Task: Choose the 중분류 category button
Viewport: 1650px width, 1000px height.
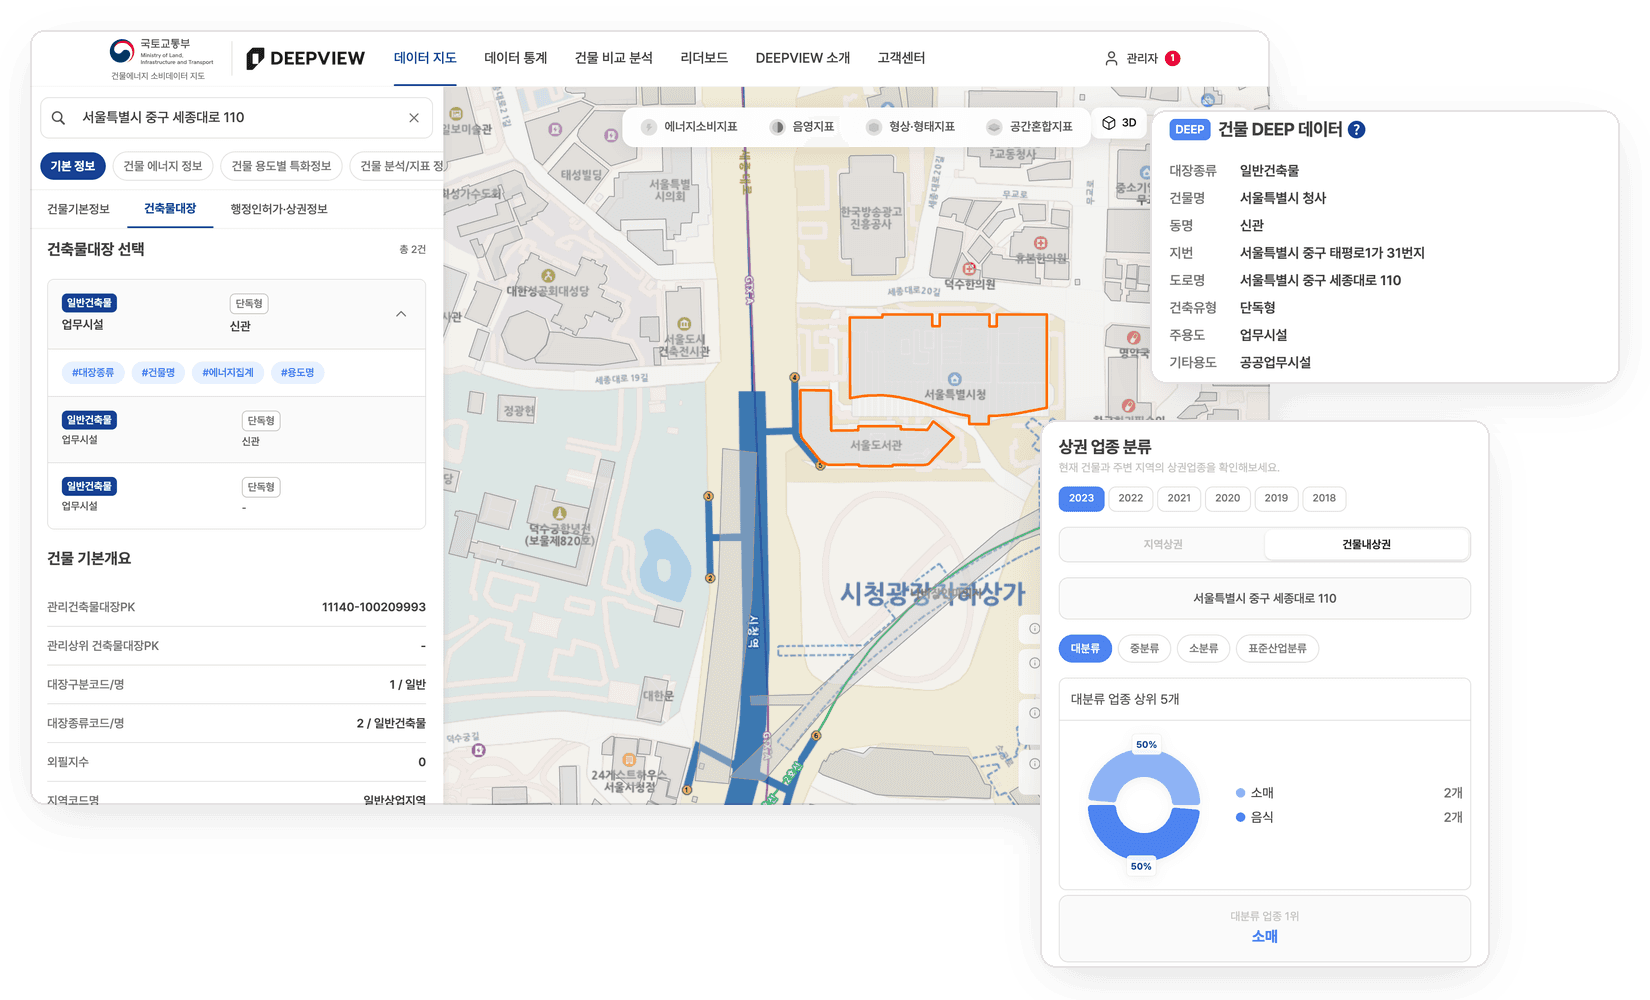Action: click(x=1144, y=648)
